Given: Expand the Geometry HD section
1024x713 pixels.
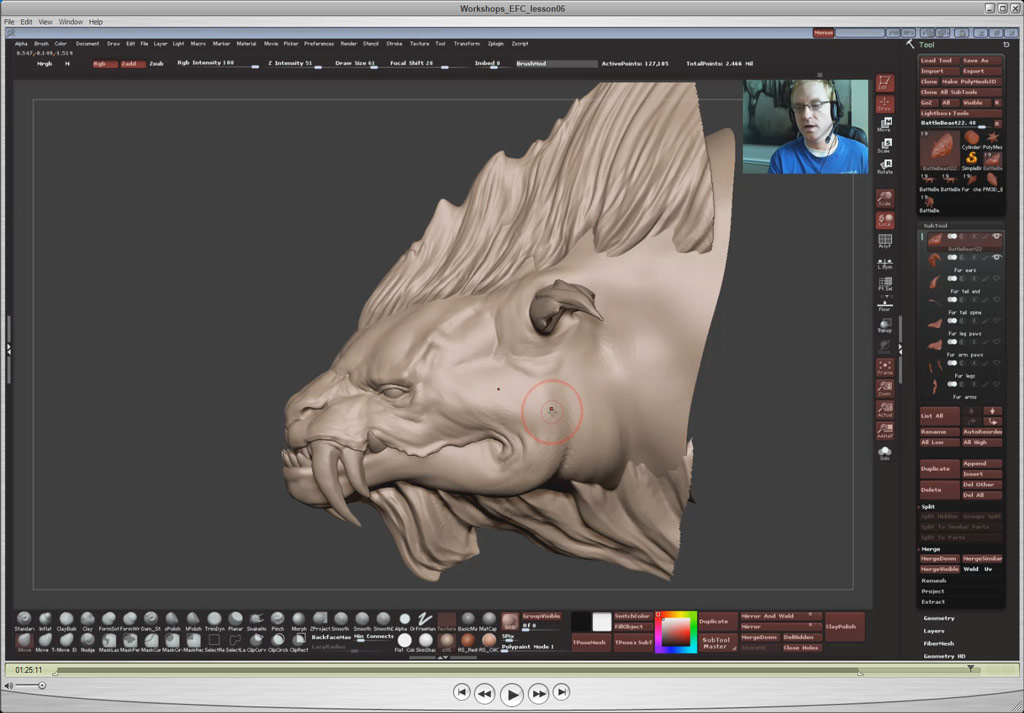Looking at the screenshot, I should (x=944, y=656).
